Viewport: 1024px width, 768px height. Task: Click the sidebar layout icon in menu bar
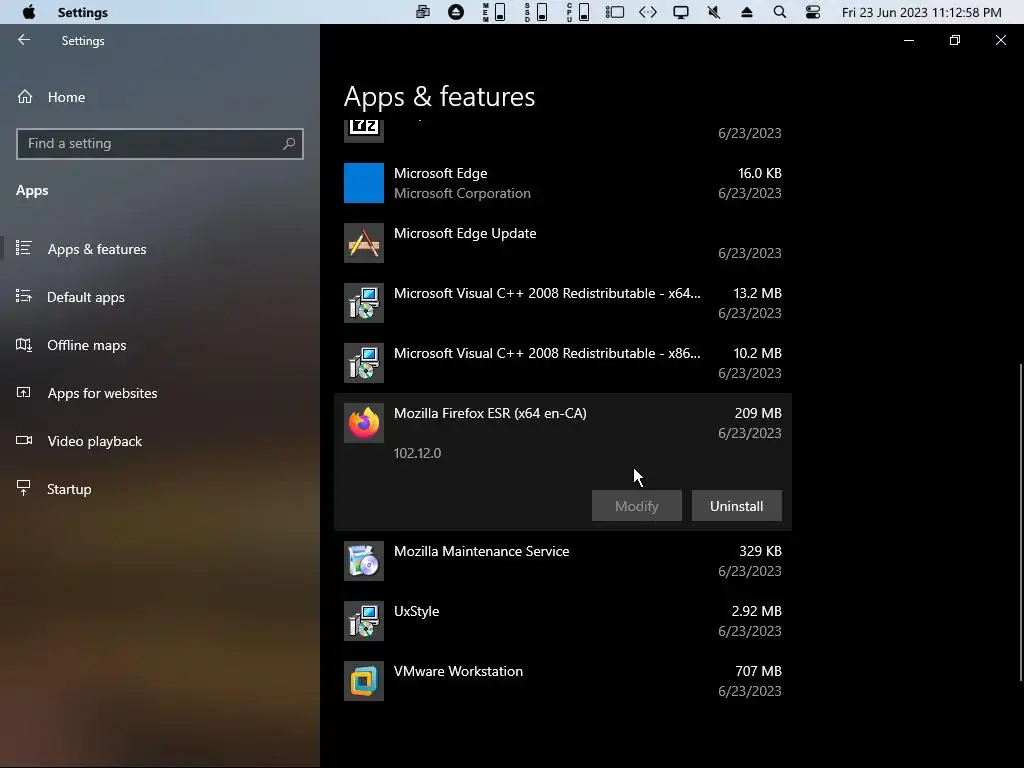coord(615,12)
